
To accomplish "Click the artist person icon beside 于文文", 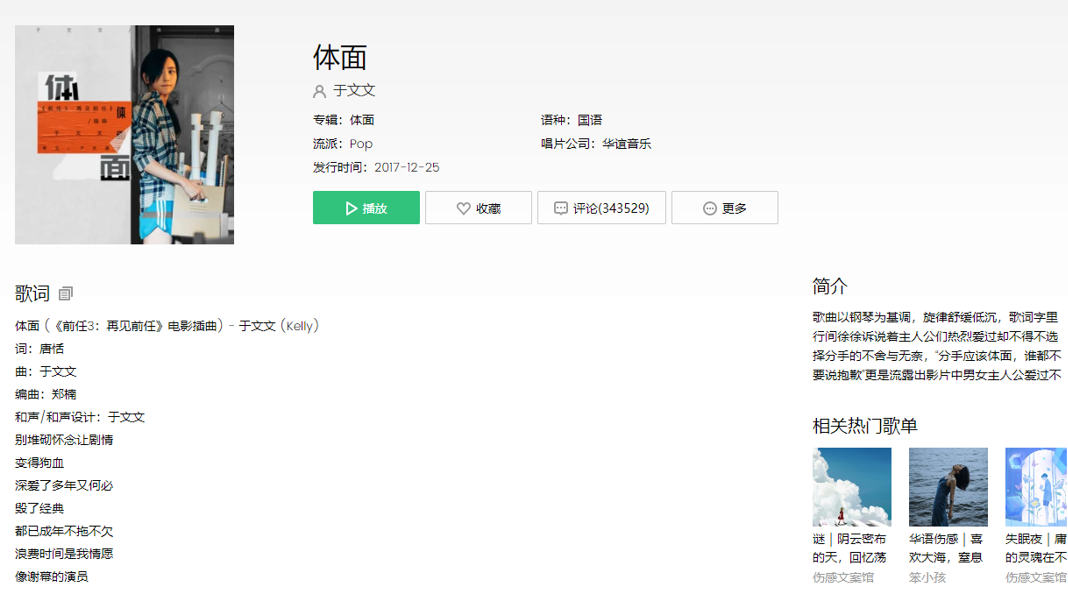I will coord(319,91).
